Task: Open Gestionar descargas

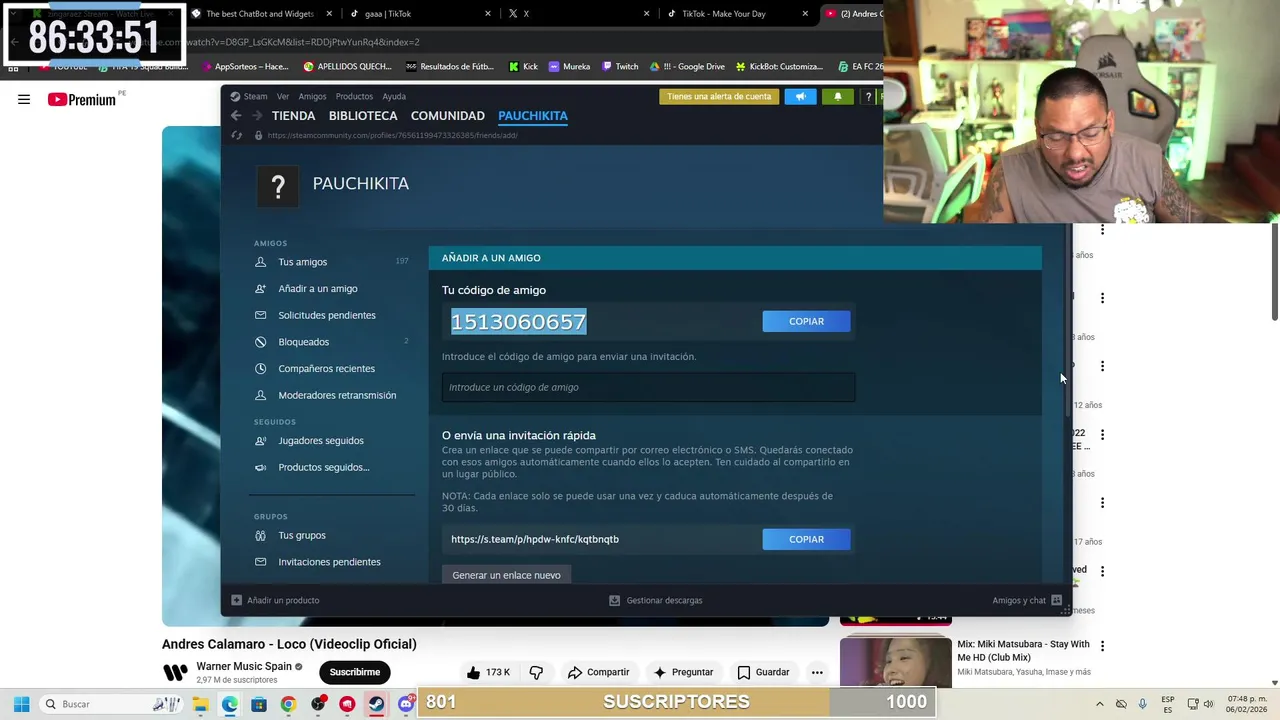Action: pyautogui.click(x=656, y=600)
